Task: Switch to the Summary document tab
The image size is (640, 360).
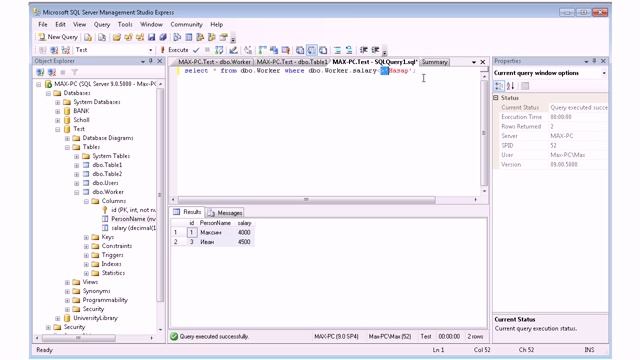Action: click(435, 62)
